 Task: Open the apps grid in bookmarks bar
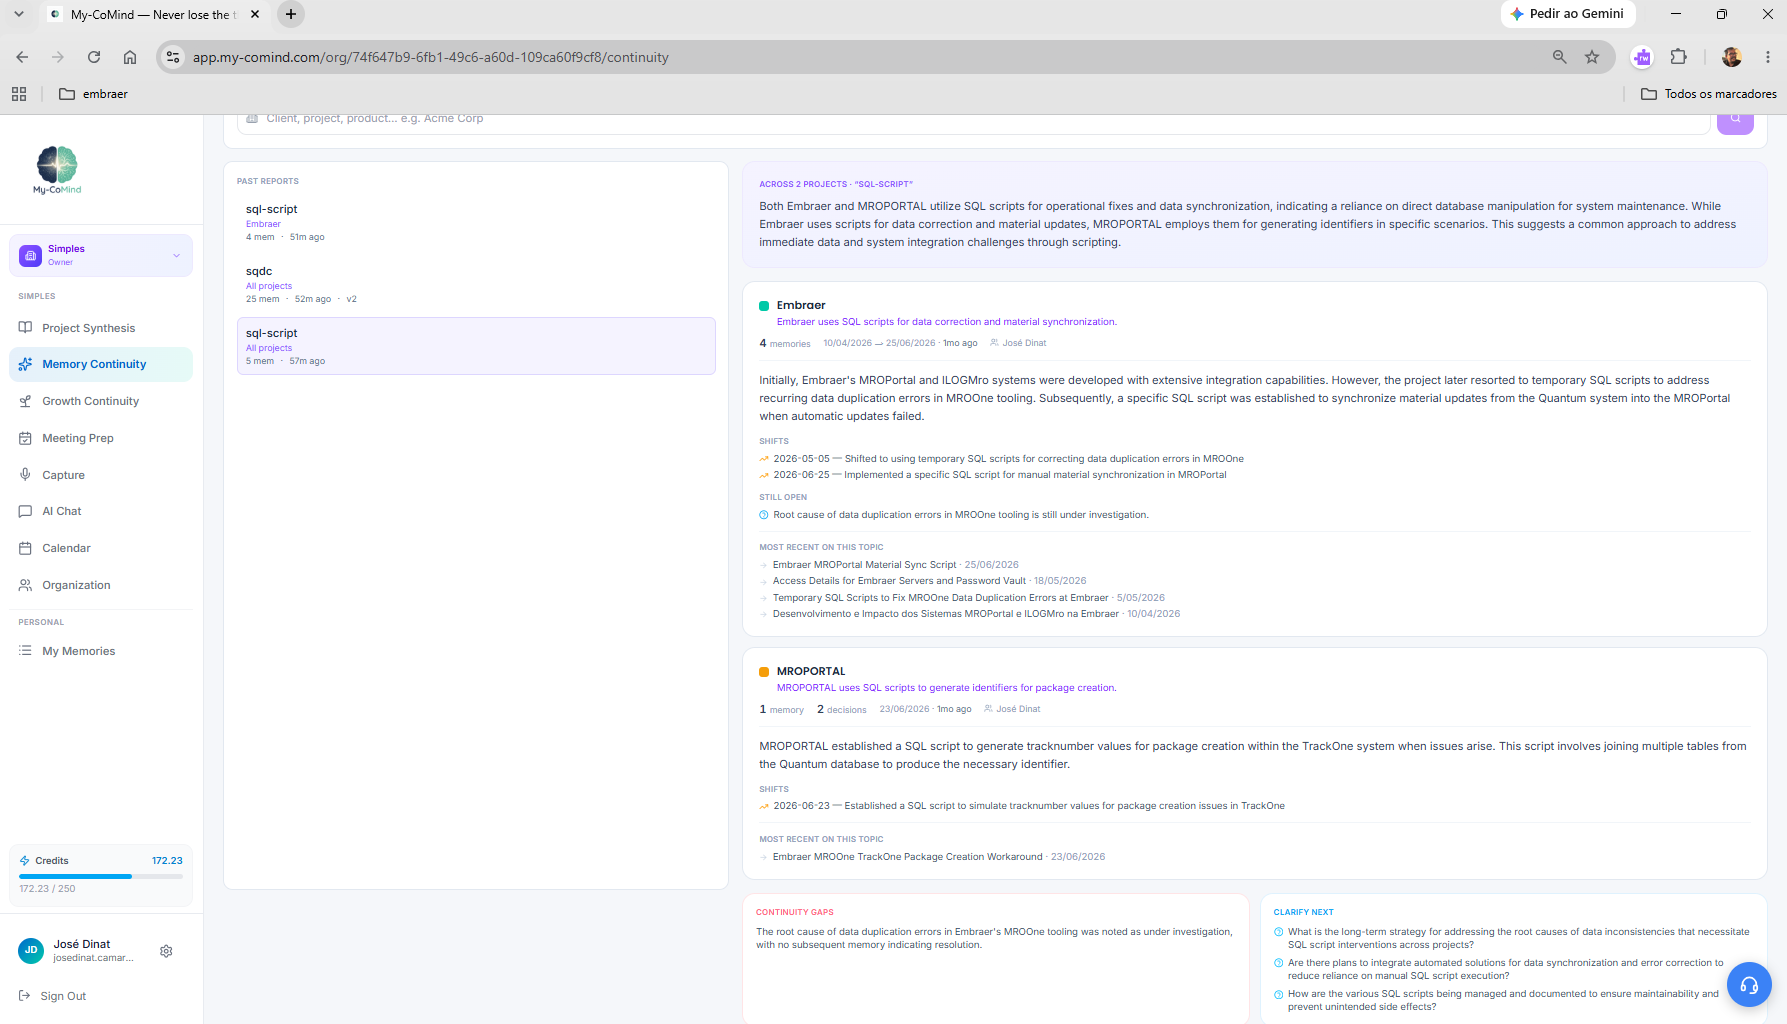coord(19,94)
